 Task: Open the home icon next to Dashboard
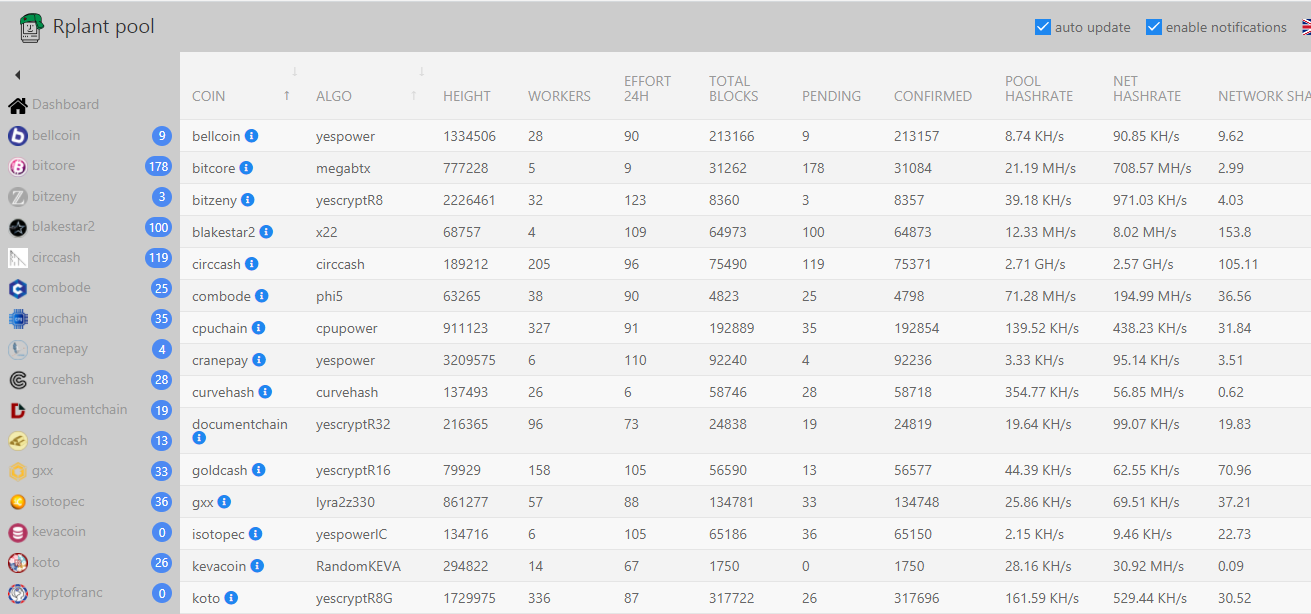tap(17, 105)
